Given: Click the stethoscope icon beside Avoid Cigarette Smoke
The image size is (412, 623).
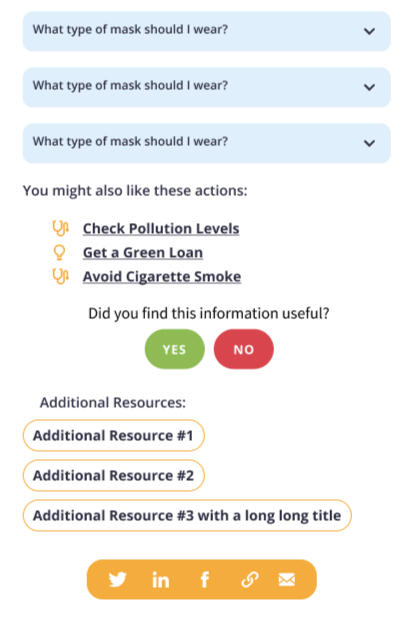Looking at the screenshot, I should pyautogui.click(x=60, y=277).
